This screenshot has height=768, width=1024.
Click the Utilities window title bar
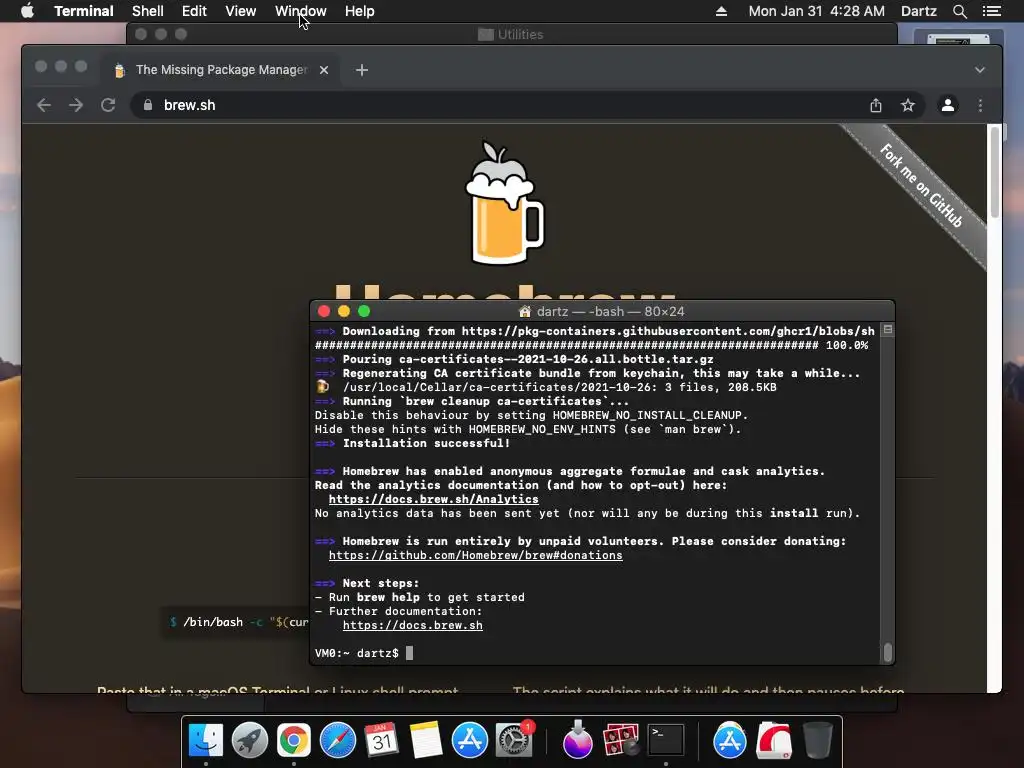click(511, 34)
